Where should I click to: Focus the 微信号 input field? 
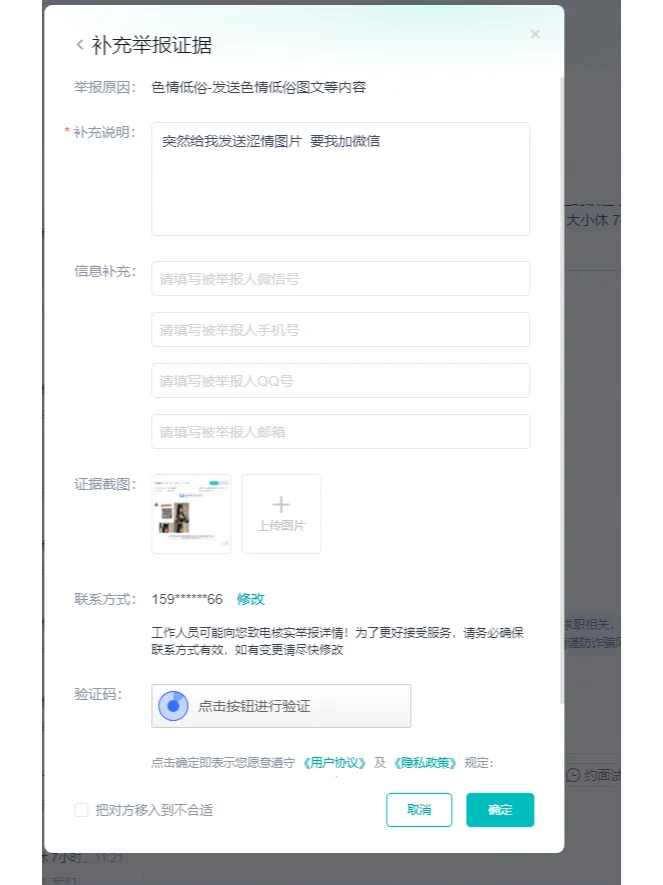pyautogui.click(x=340, y=278)
